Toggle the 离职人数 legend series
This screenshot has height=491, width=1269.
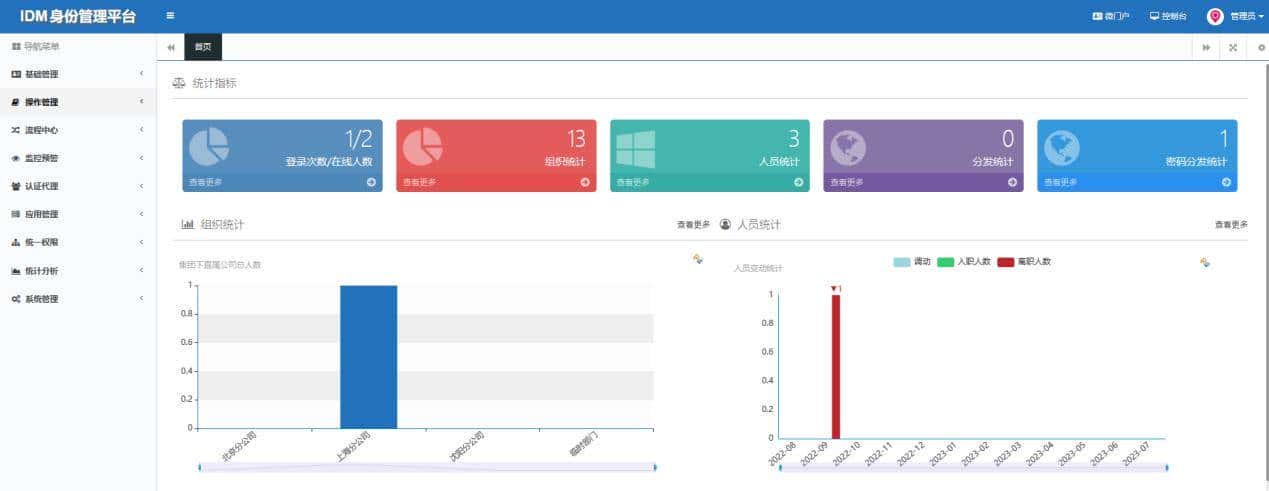coord(1024,262)
